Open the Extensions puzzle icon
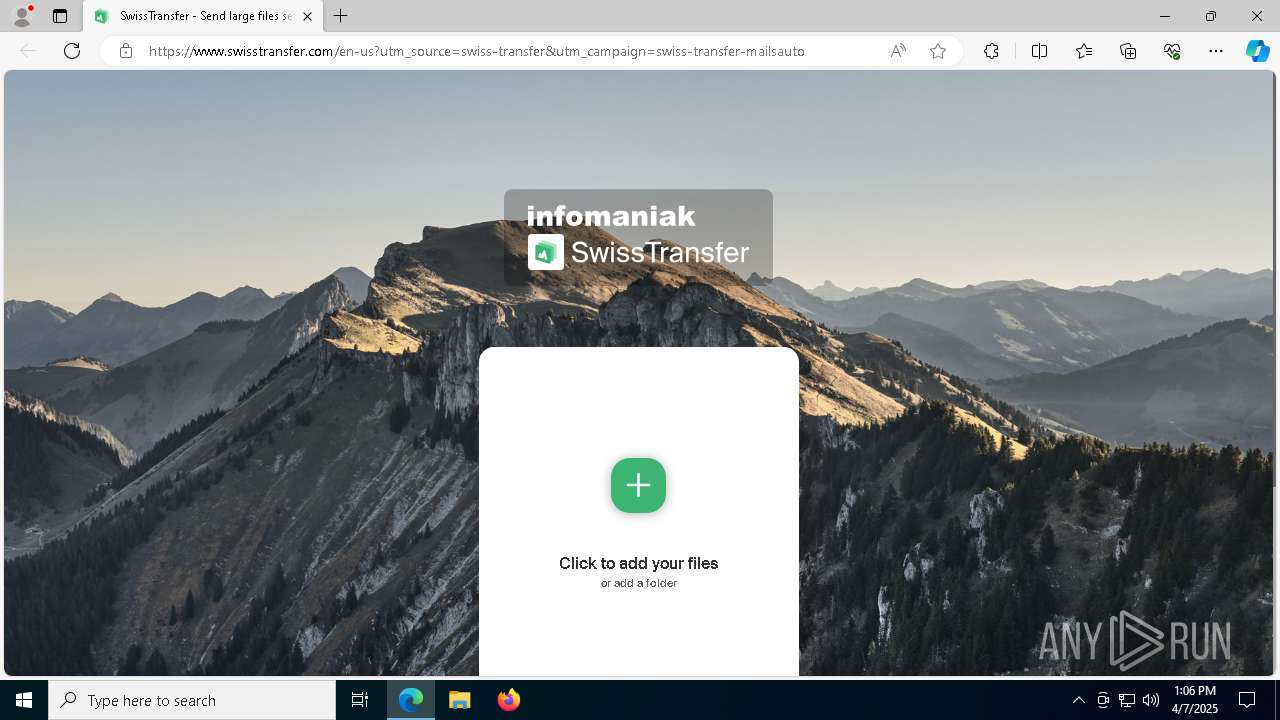This screenshot has width=1280, height=720. click(x=991, y=51)
